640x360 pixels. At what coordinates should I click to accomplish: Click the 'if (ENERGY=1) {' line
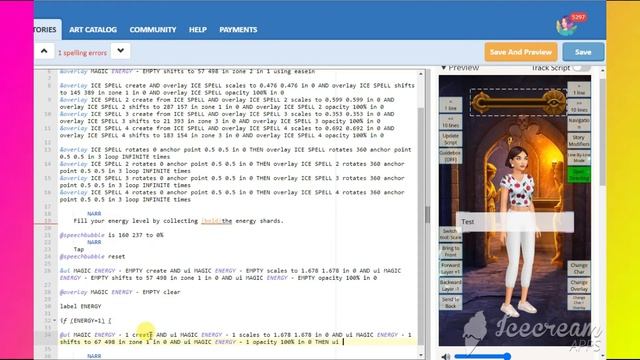[x=85, y=320]
